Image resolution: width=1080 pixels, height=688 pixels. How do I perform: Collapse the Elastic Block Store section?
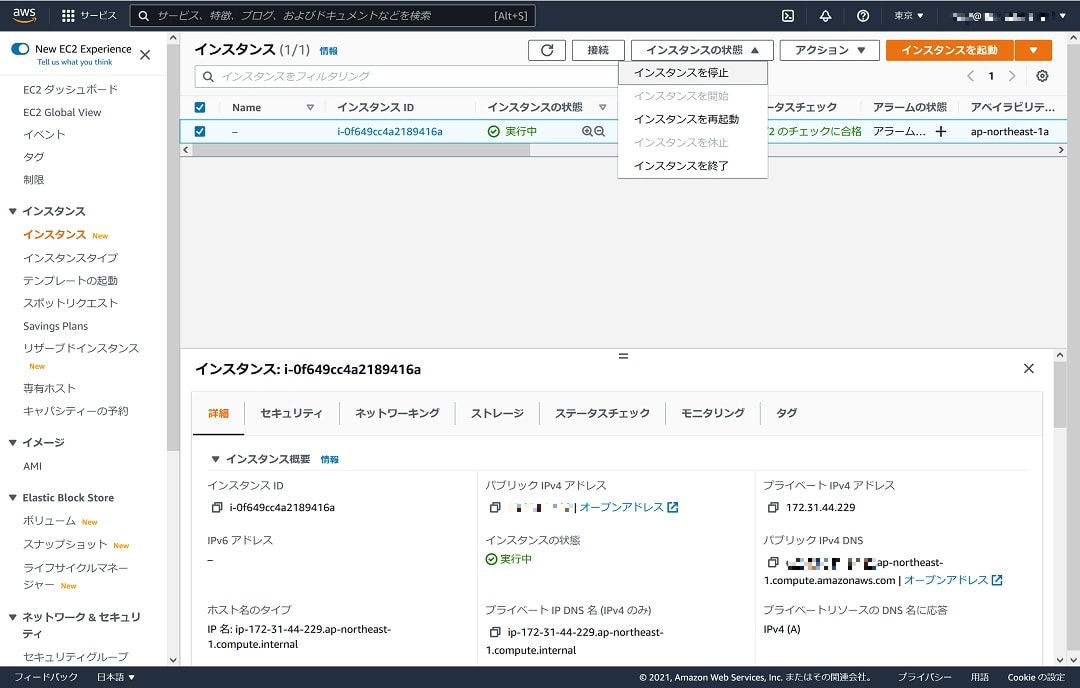[x=12, y=498]
